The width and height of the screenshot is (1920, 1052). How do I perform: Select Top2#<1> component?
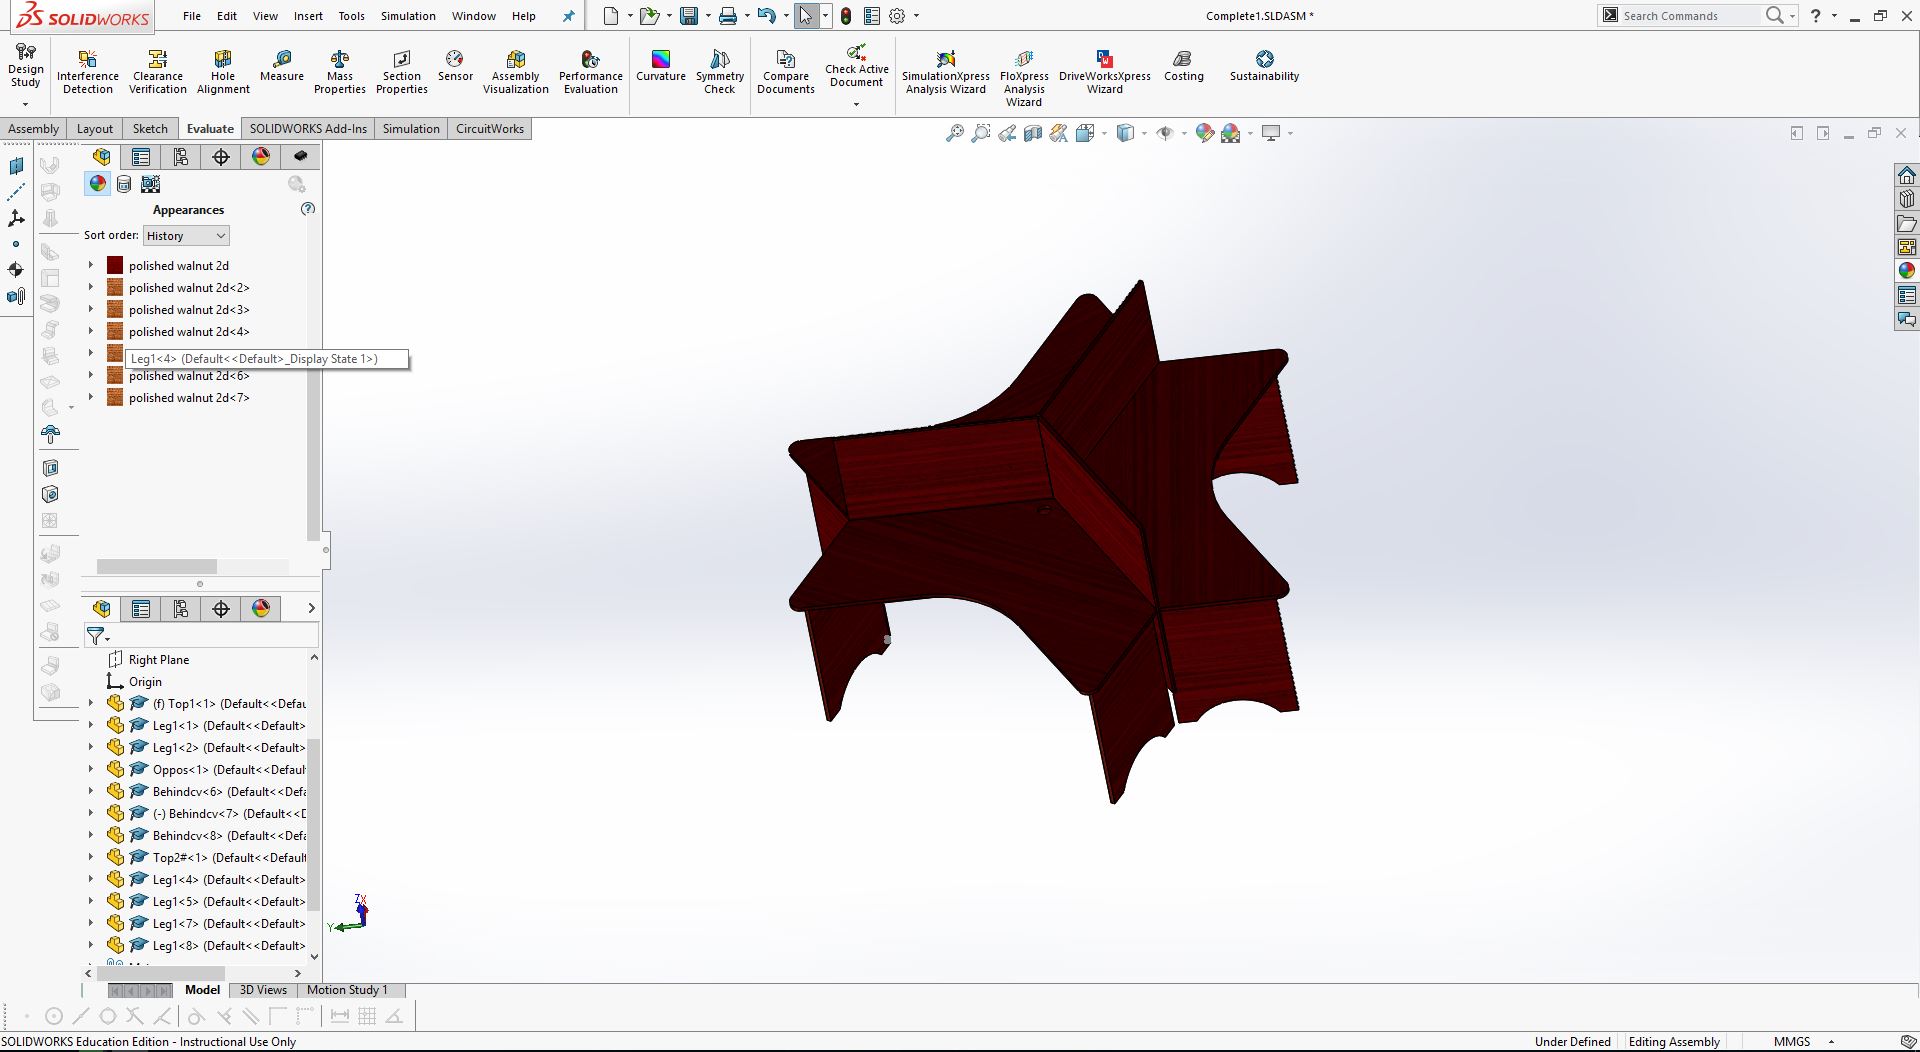229,857
